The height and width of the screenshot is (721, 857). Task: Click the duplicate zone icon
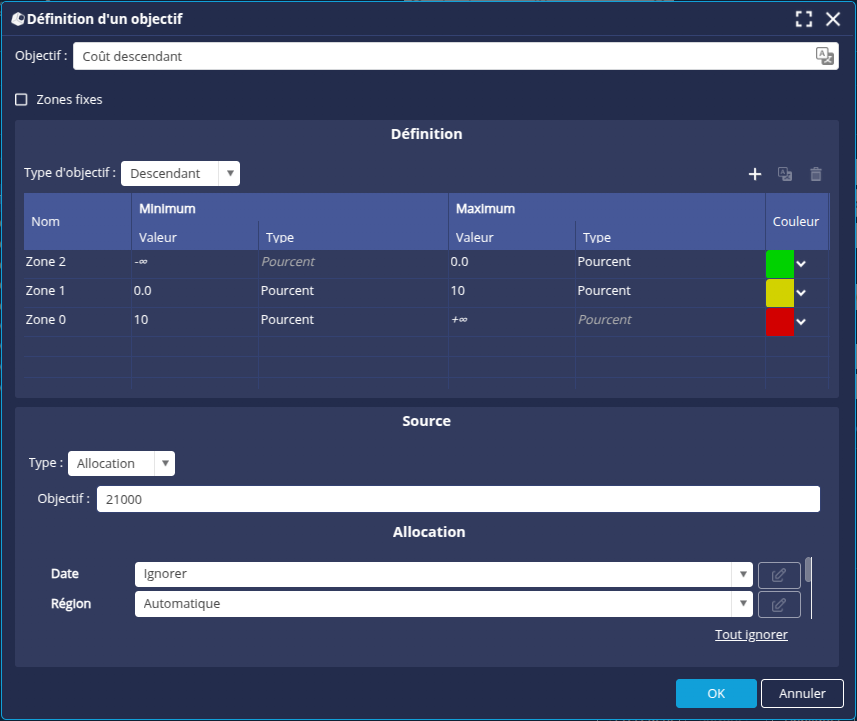(785, 174)
